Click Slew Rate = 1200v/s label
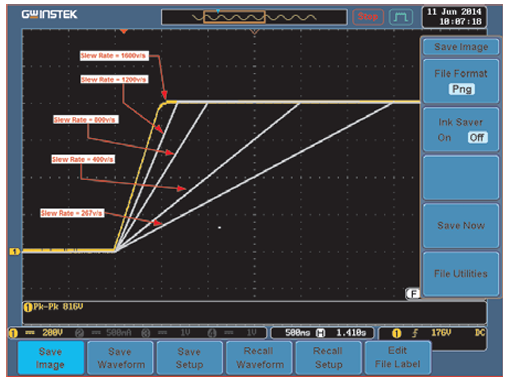The image size is (508, 384). click(114, 79)
